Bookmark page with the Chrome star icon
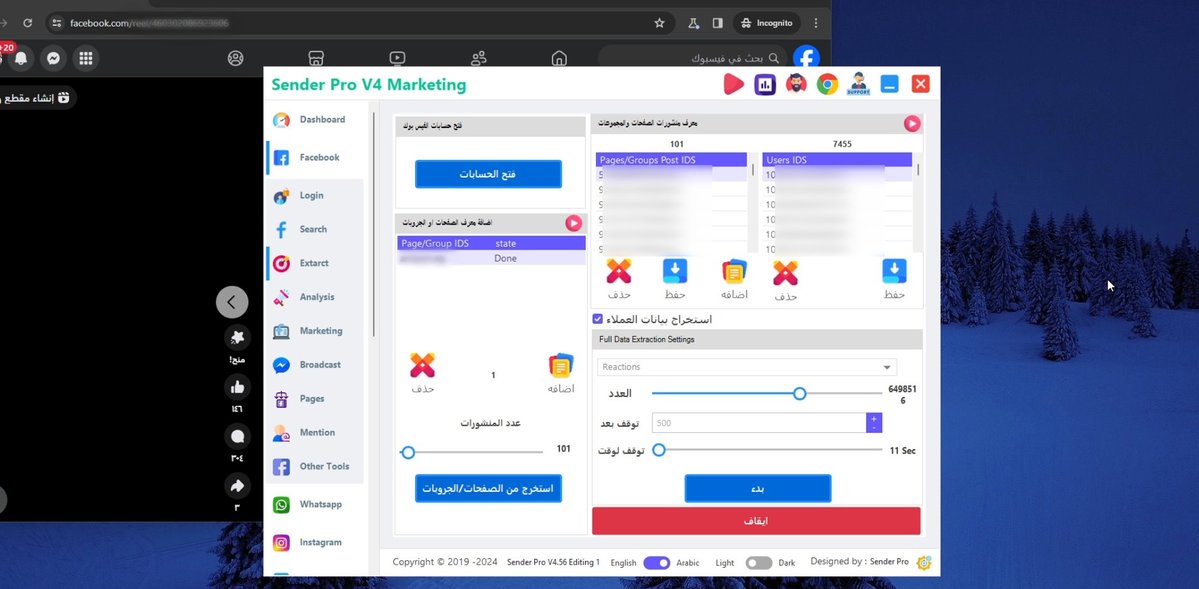The image size is (1199, 589). (x=659, y=23)
